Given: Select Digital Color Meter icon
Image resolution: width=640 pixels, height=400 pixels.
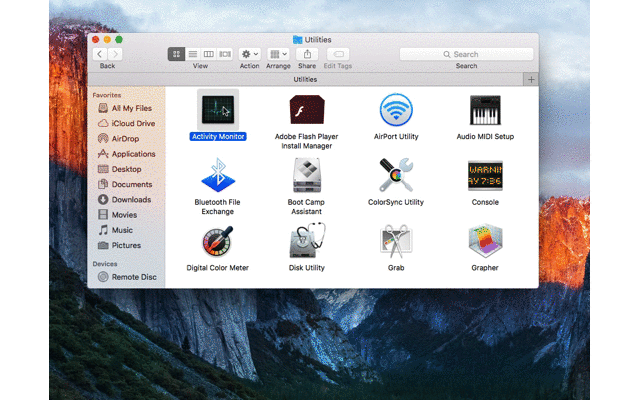Looking at the screenshot, I should (x=217, y=241).
